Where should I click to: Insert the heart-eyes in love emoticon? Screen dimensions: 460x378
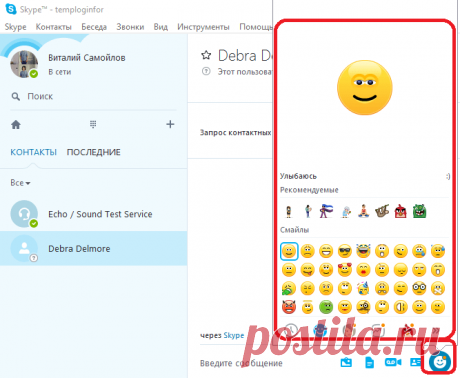[x=345, y=270]
